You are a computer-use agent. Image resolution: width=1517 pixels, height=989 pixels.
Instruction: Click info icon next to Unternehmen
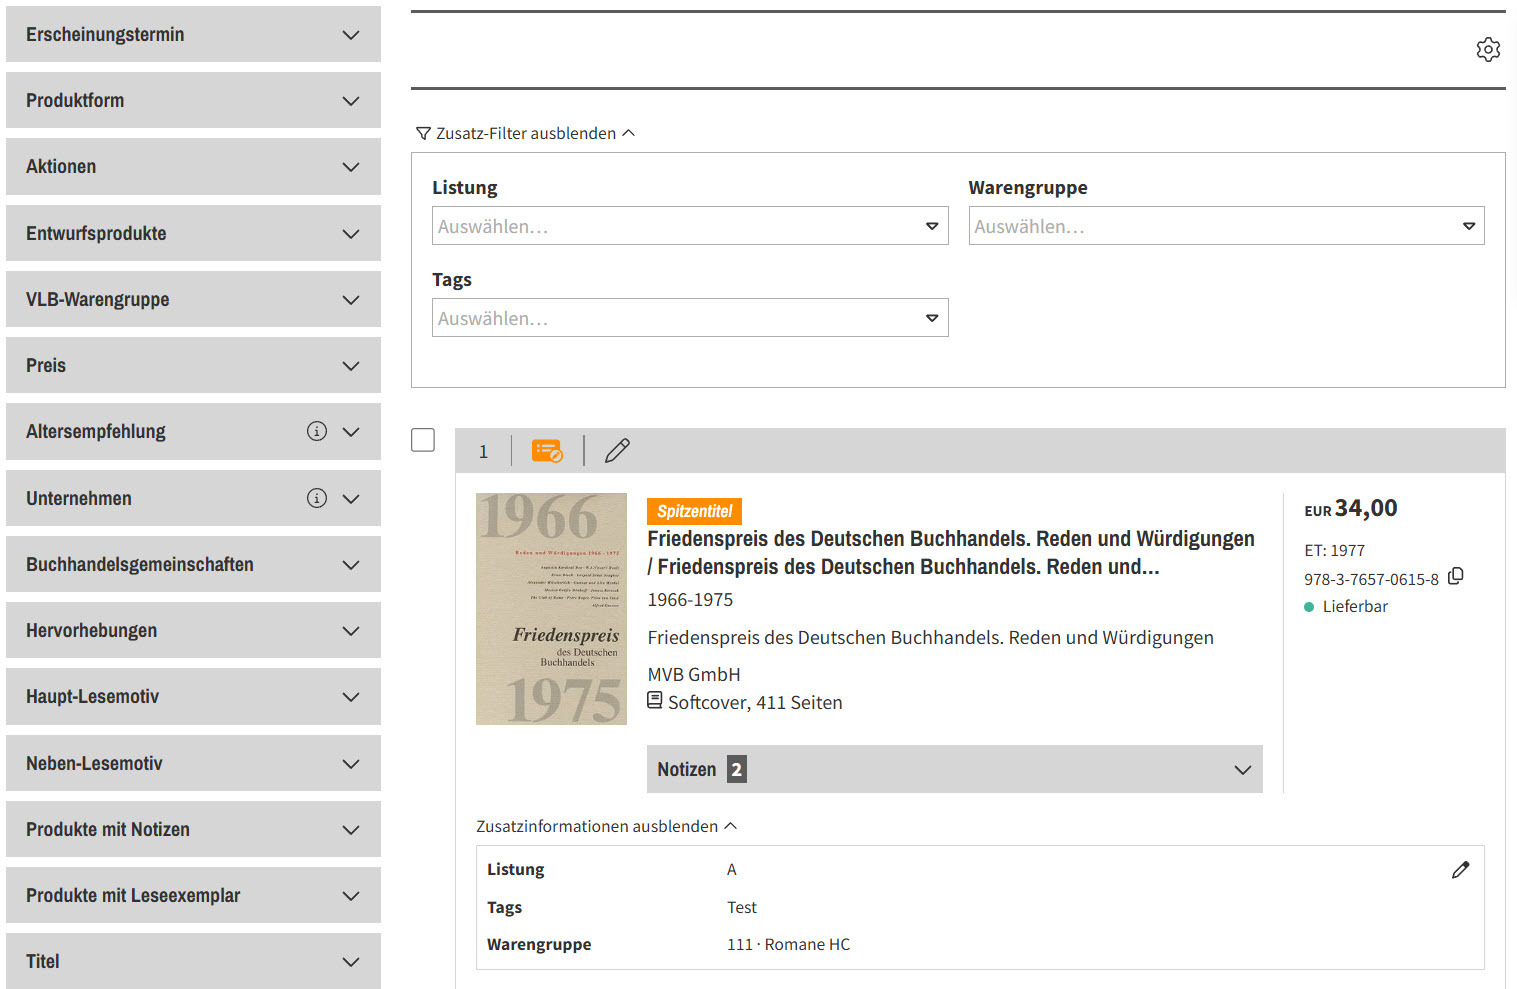pyautogui.click(x=317, y=498)
